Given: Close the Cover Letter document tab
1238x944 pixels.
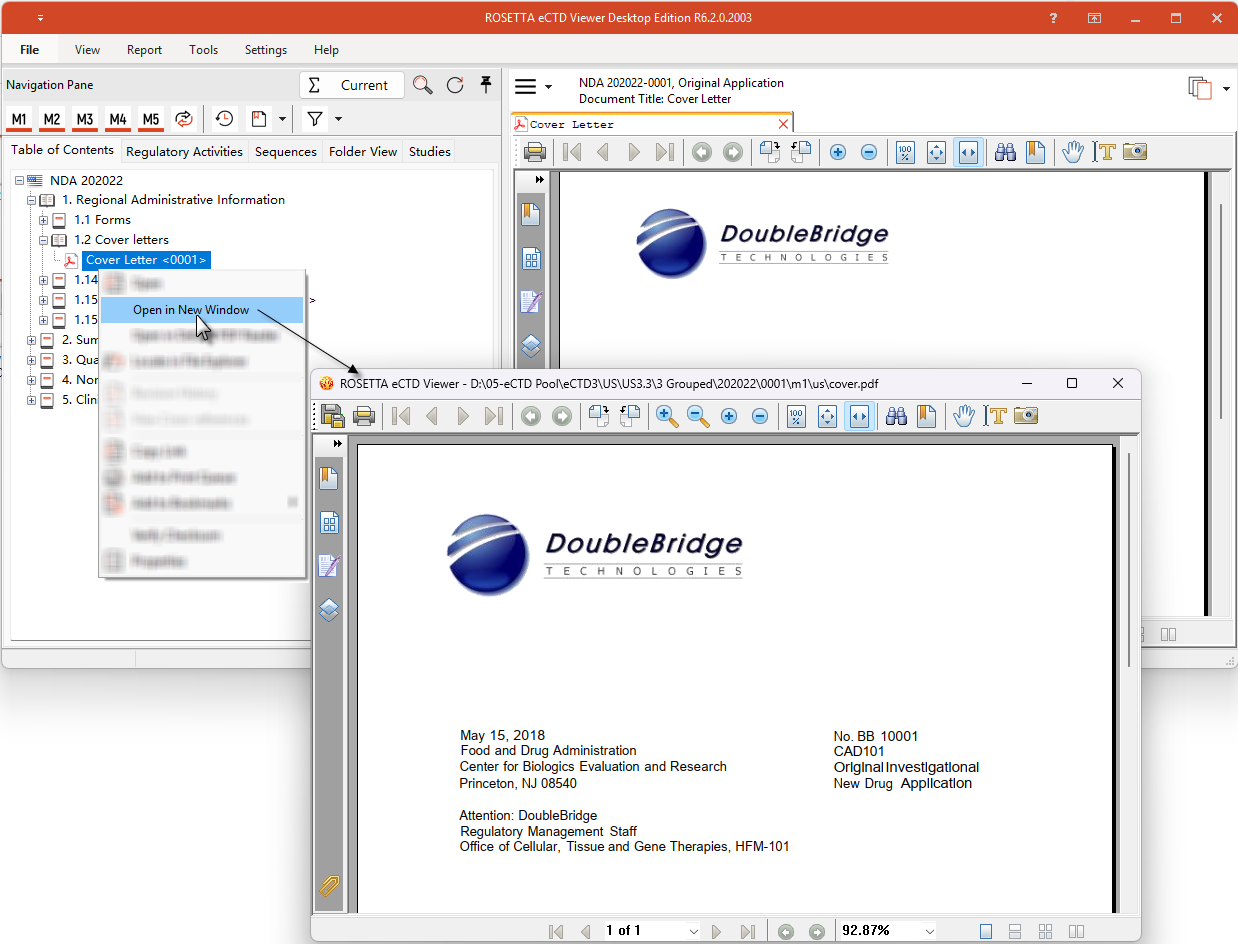Looking at the screenshot, I should 783,124.
